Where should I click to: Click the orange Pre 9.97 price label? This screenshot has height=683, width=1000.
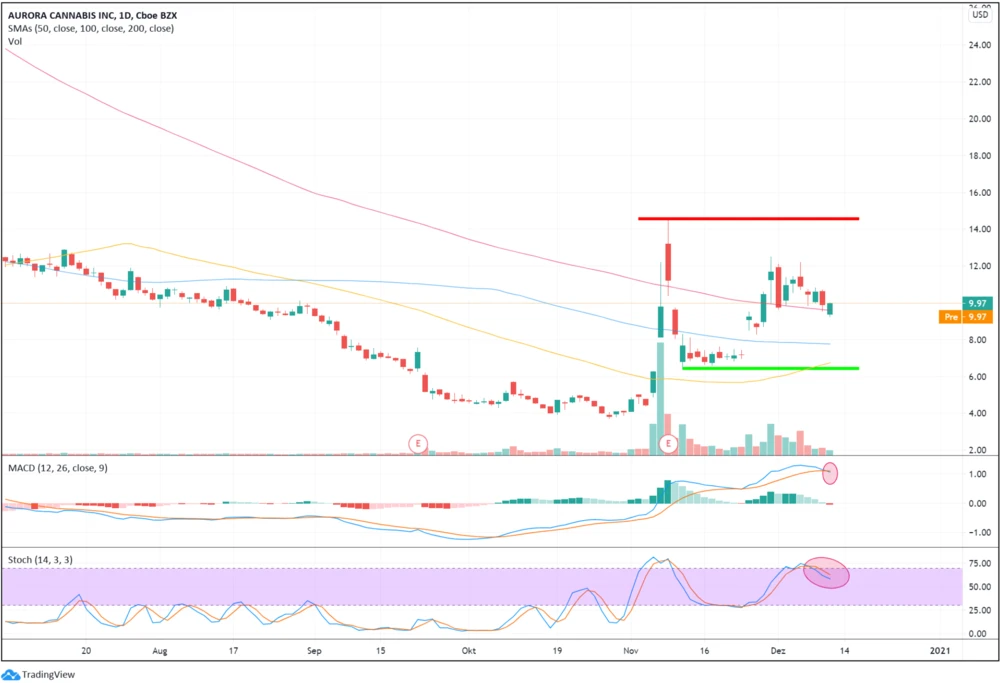click(x=964, y=317)
